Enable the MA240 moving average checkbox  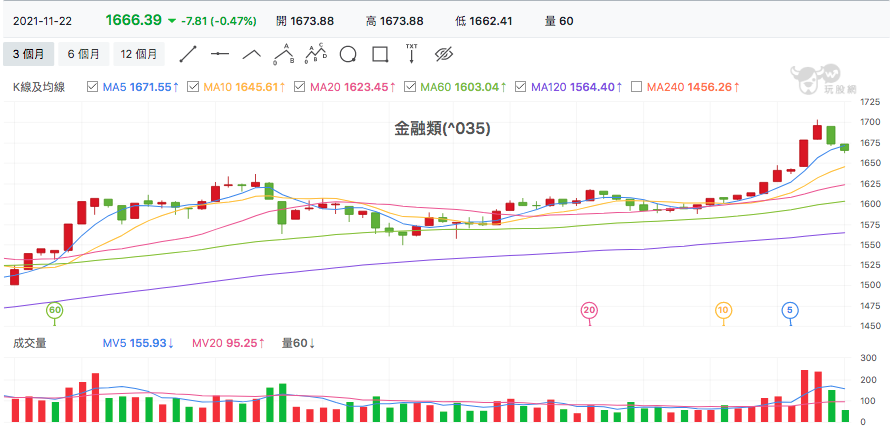pos(637,87)
